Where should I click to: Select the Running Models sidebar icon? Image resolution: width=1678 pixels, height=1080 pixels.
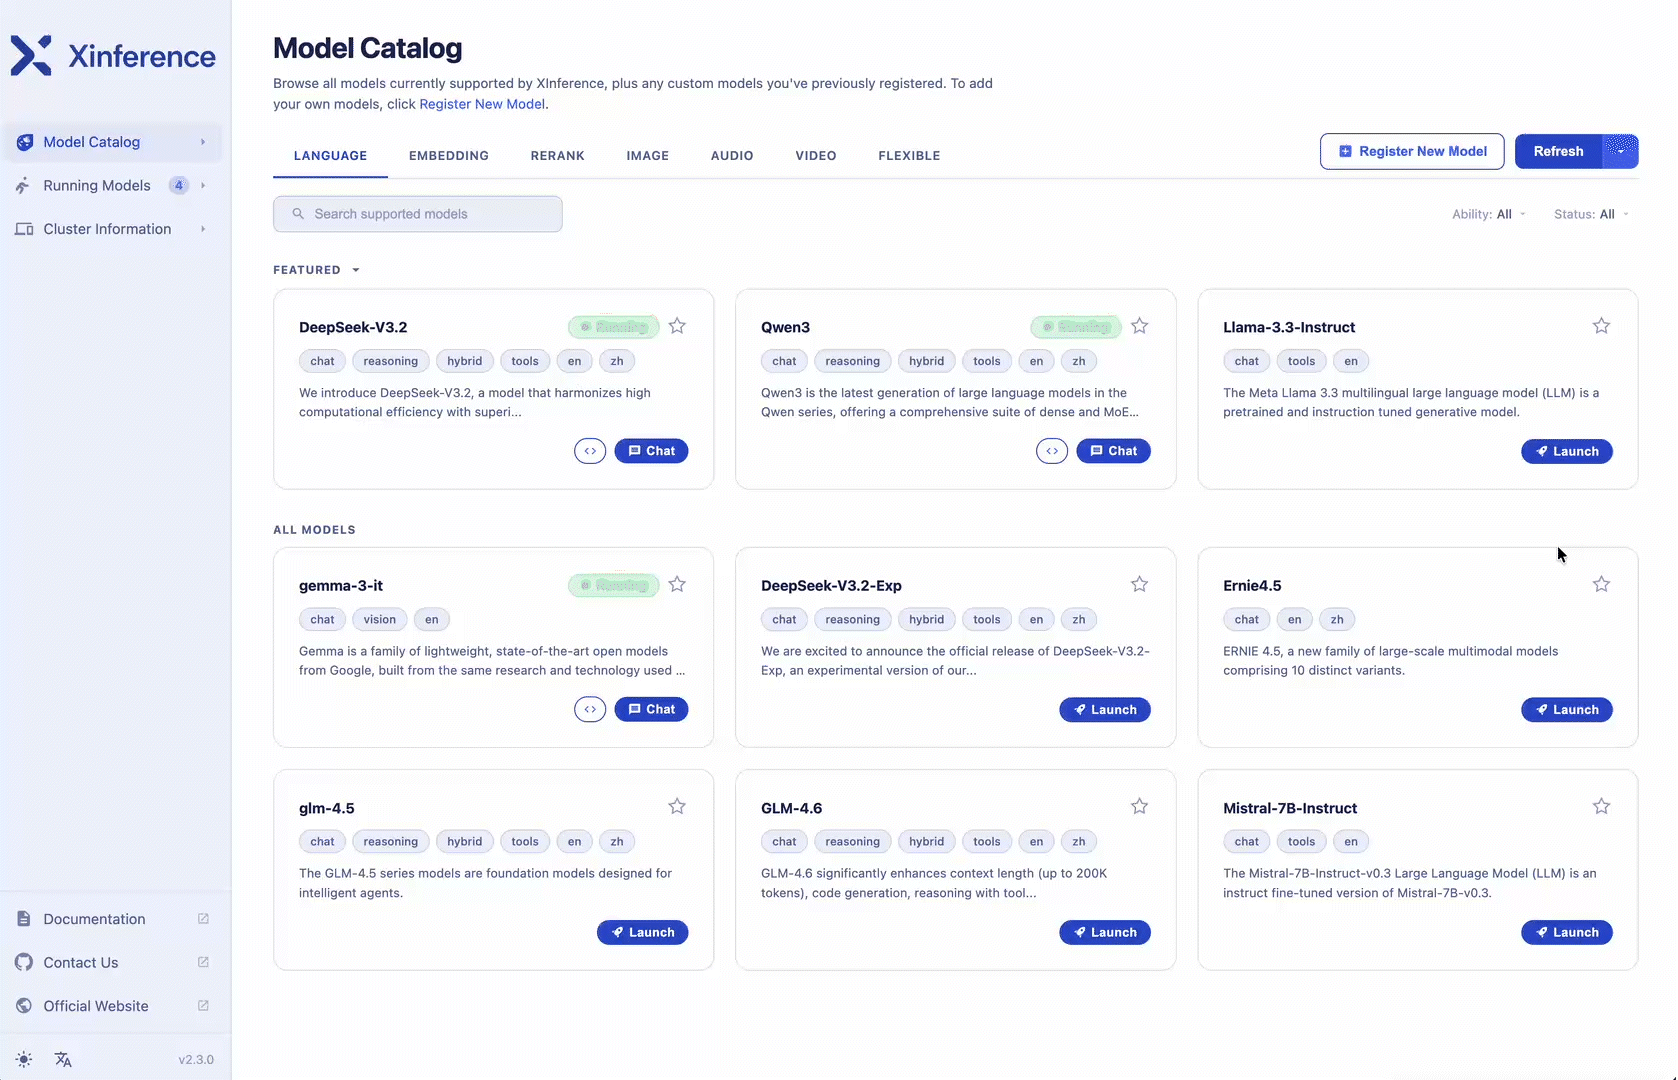tap(24, 185)
